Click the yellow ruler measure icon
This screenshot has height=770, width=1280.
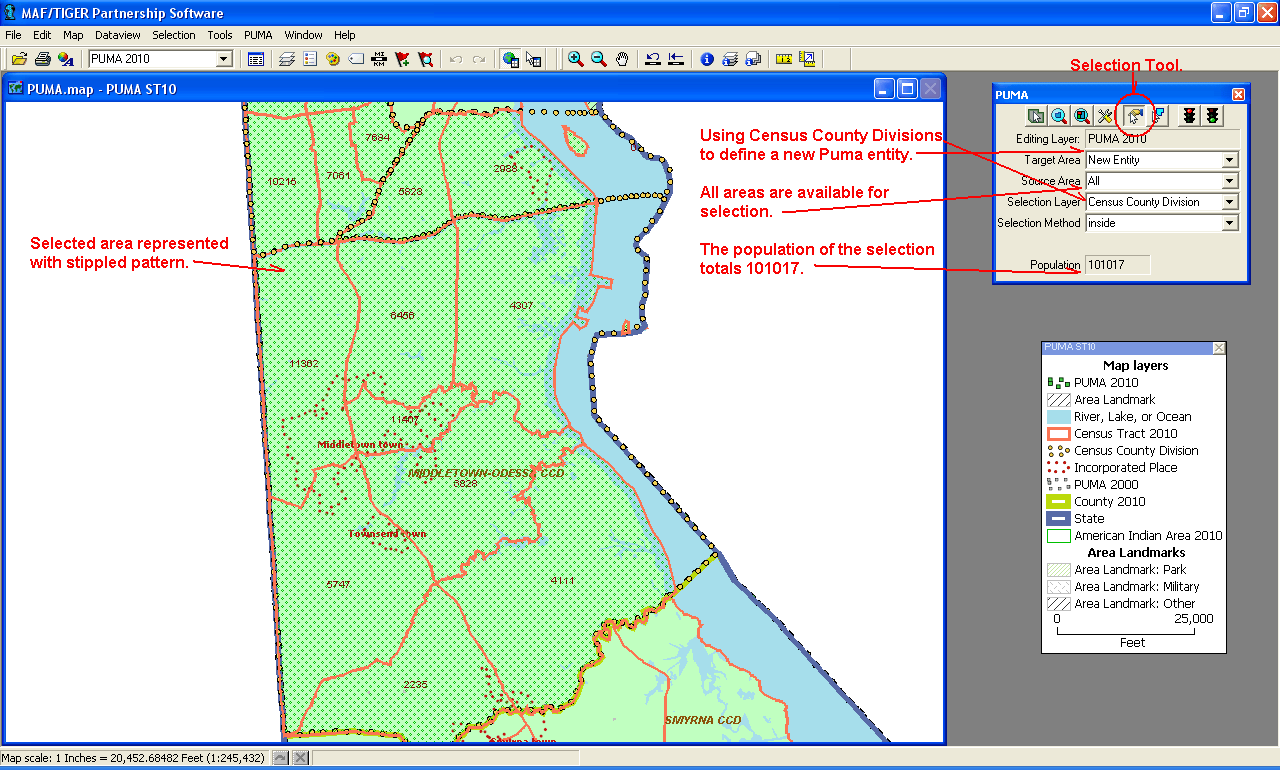point(784,59)
